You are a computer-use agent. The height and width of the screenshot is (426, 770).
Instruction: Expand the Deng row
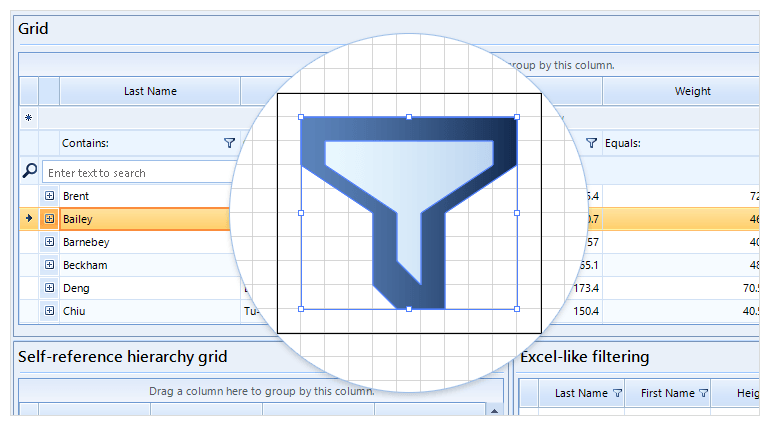point(49,288)
